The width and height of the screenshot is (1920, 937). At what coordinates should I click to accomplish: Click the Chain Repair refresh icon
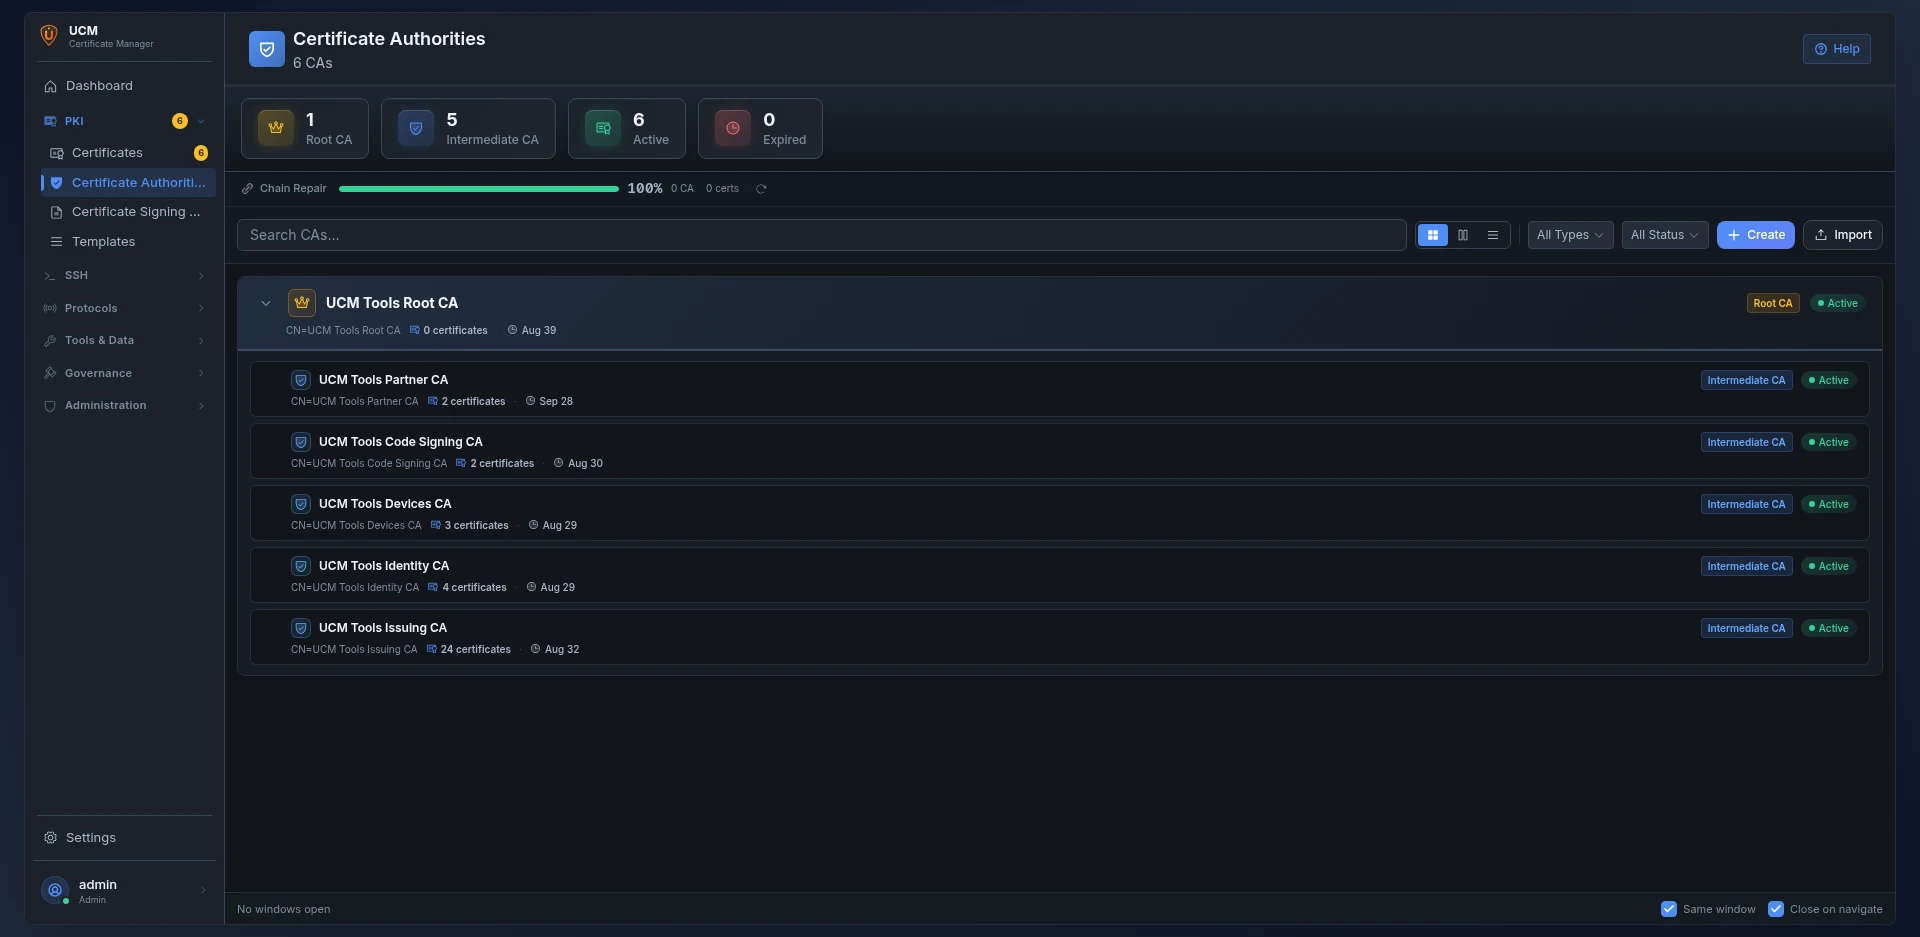point(761,189)
